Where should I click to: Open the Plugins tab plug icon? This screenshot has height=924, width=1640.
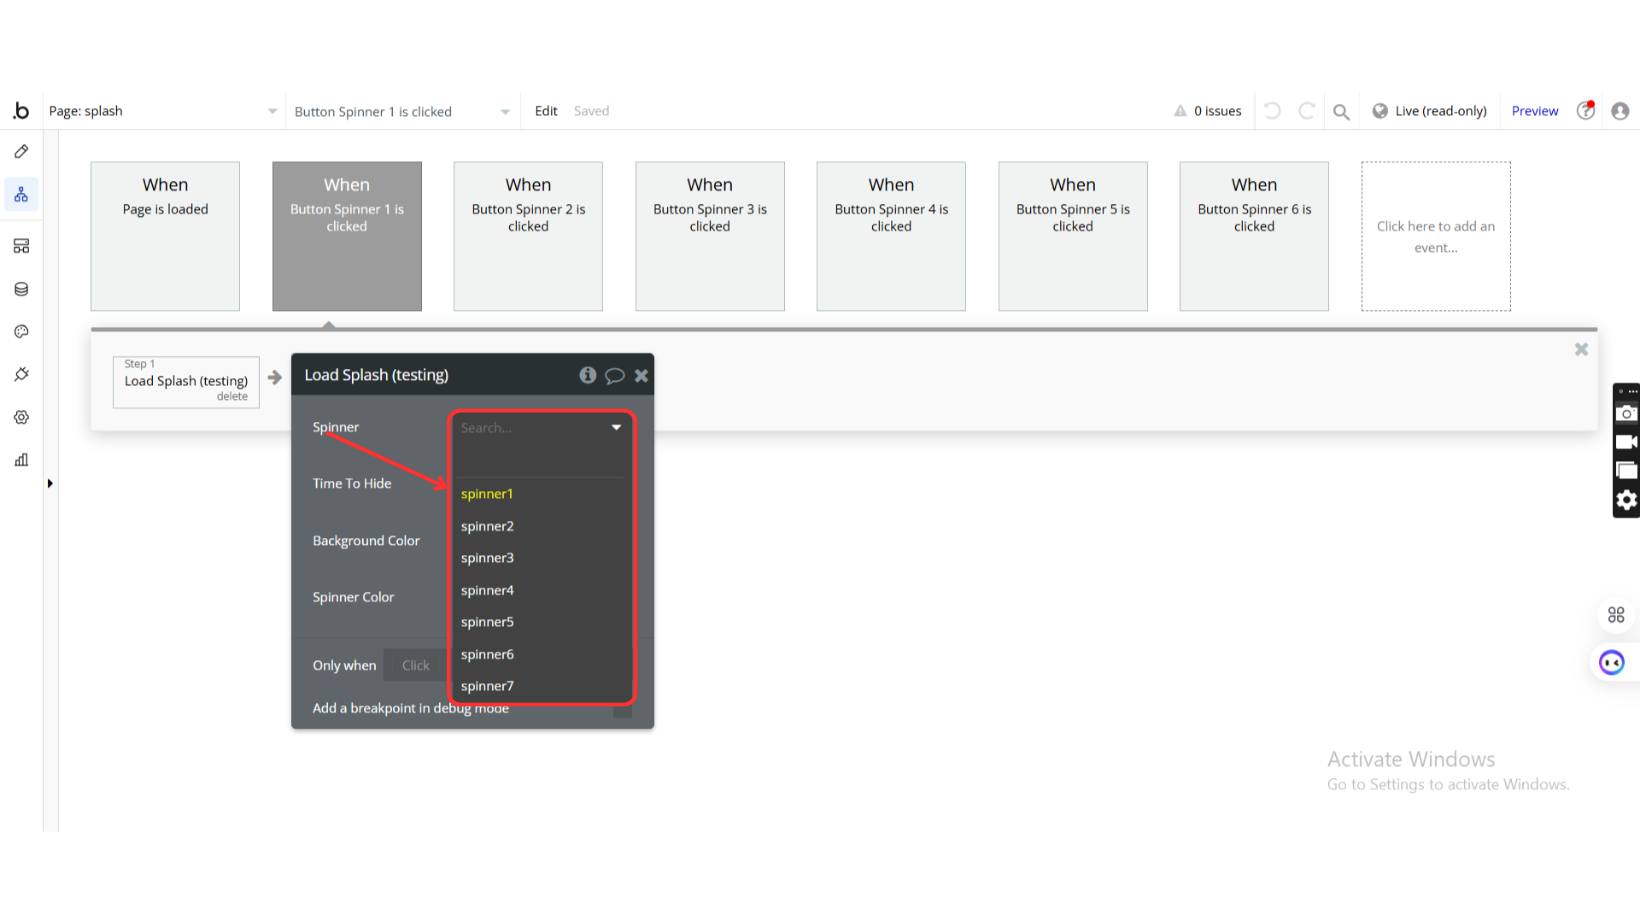click(x=21, y=374)
